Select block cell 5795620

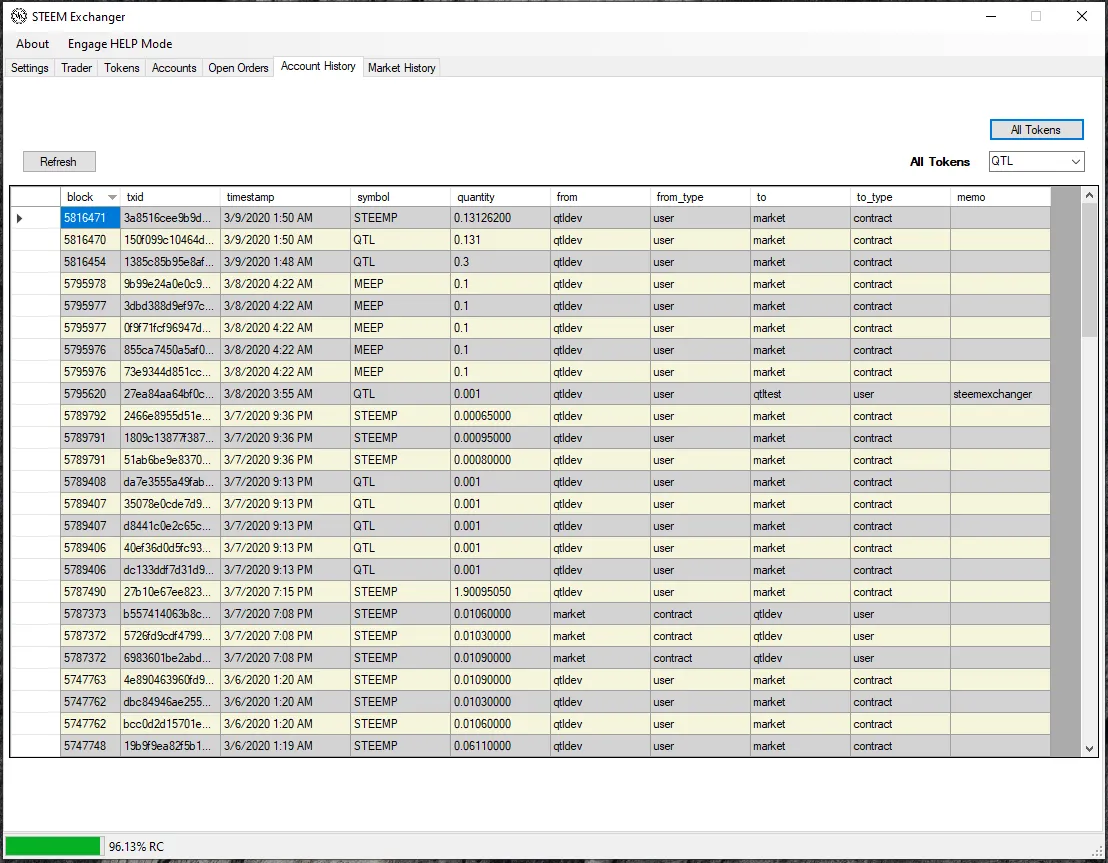tap(90, 394)
